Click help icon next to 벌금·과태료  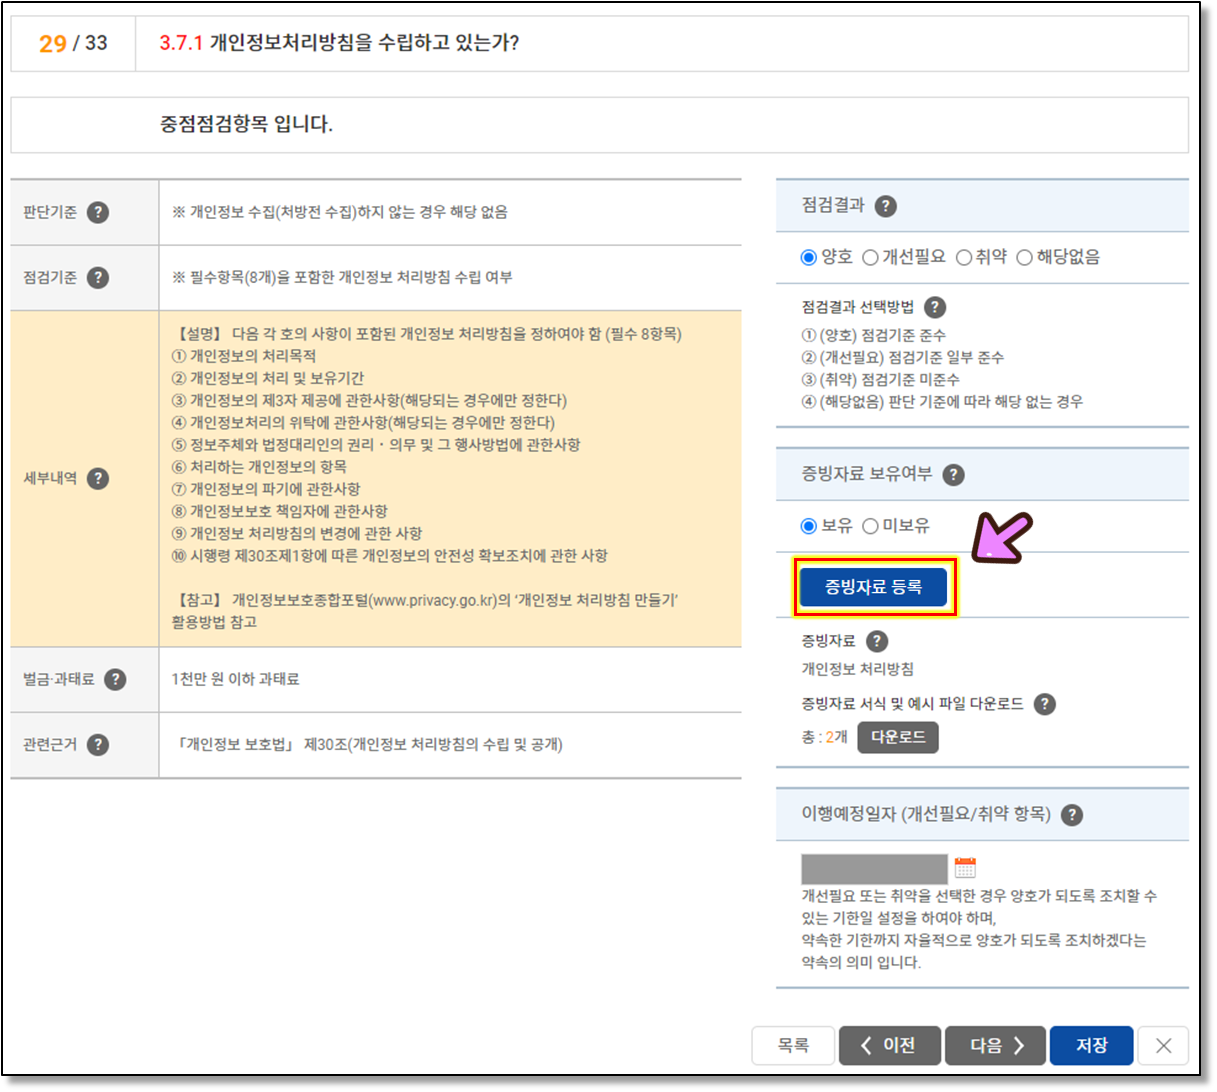tap(116, 679)
